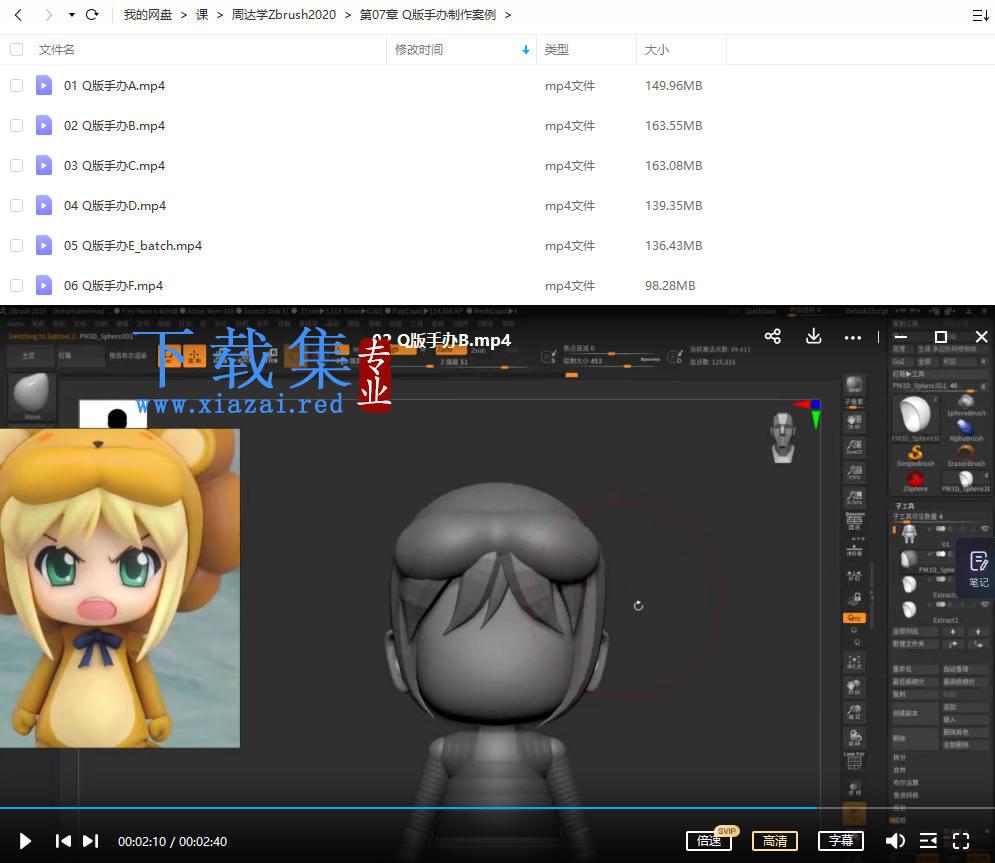Refresh the current folder listing
The height and width of the screenshot is (863, 995).
[x=92, y=15]
